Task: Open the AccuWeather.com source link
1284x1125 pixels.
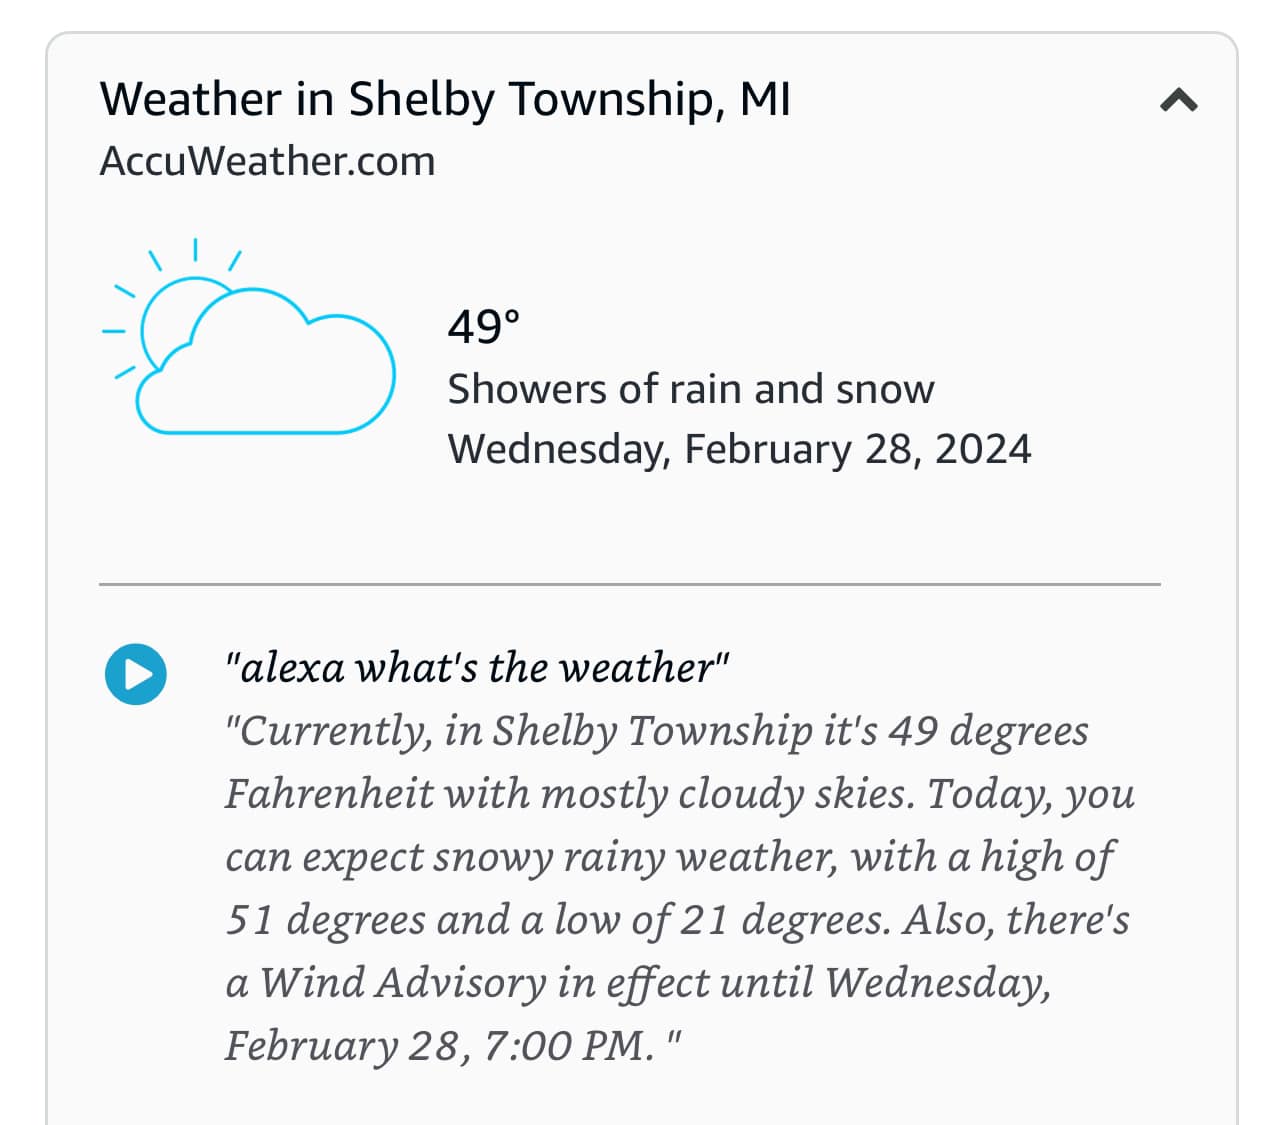Action: tap(267, 161)
